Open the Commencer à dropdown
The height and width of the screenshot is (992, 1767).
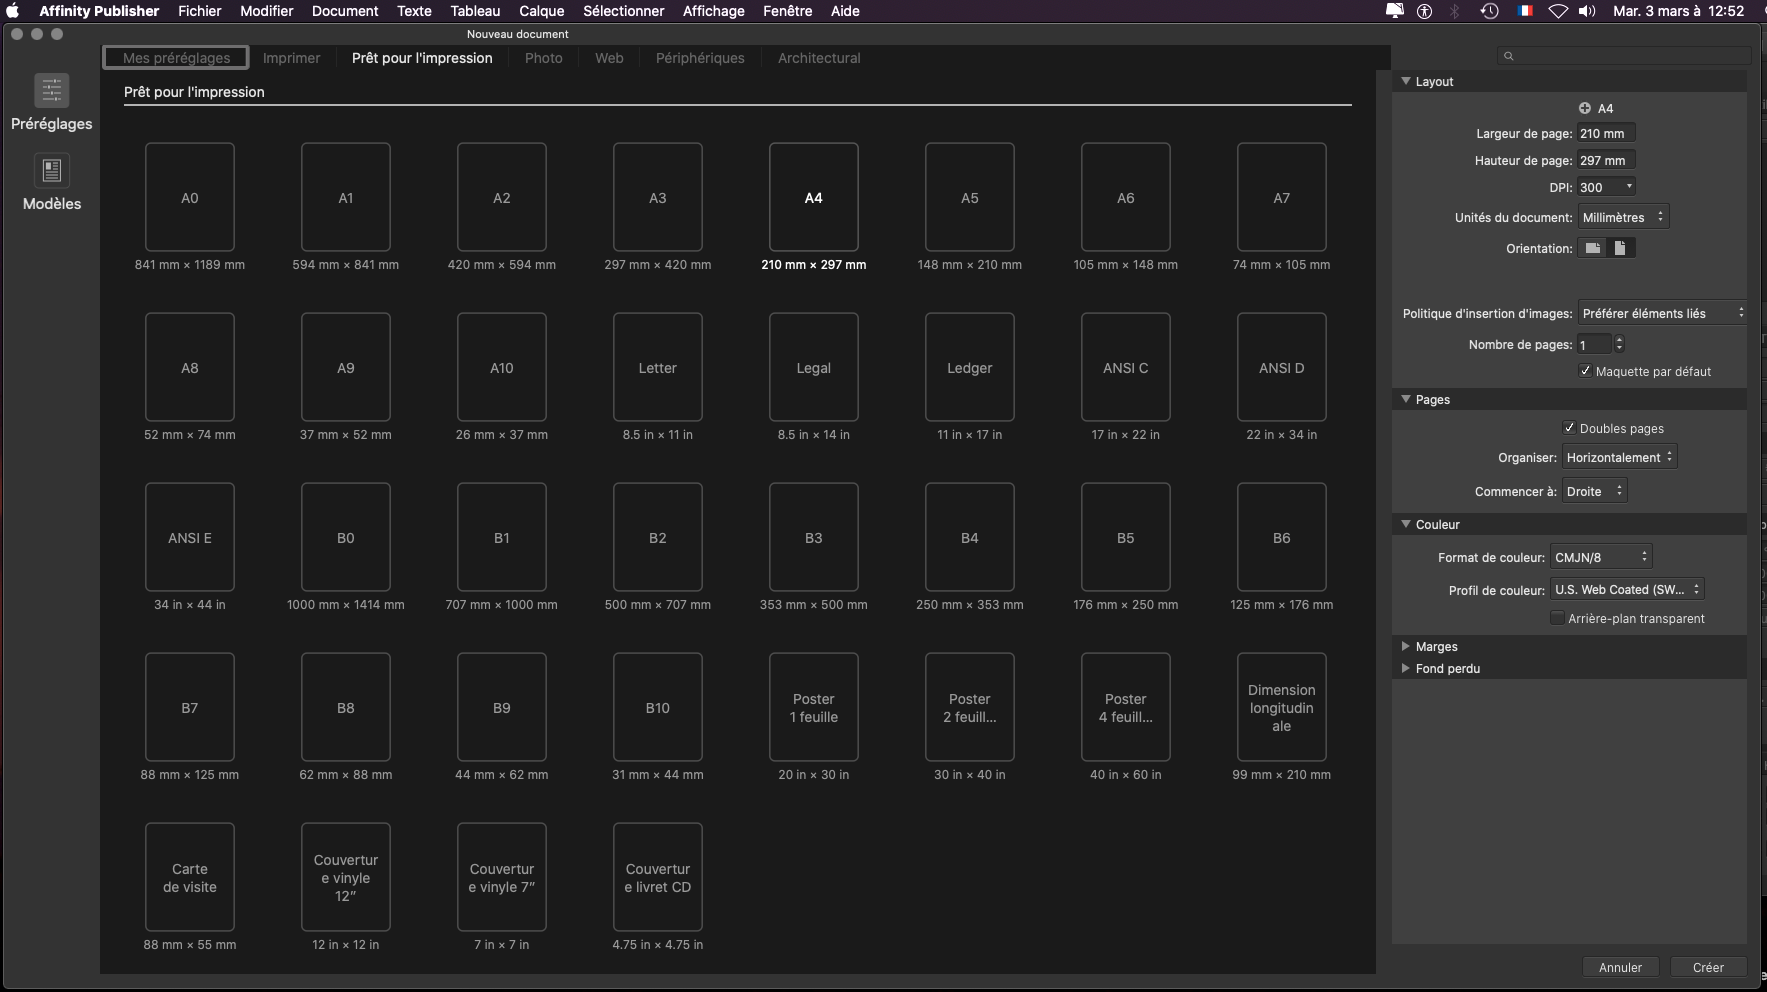point(1595,491)
